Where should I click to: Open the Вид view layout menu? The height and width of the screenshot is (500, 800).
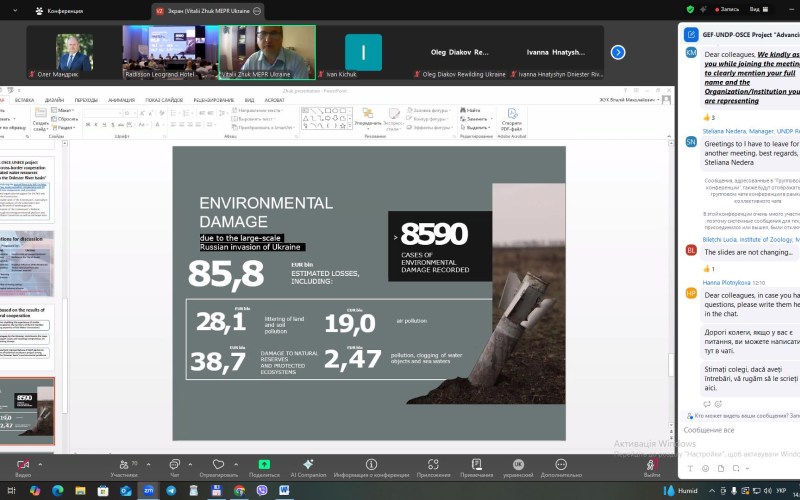[x=759, y=9]
